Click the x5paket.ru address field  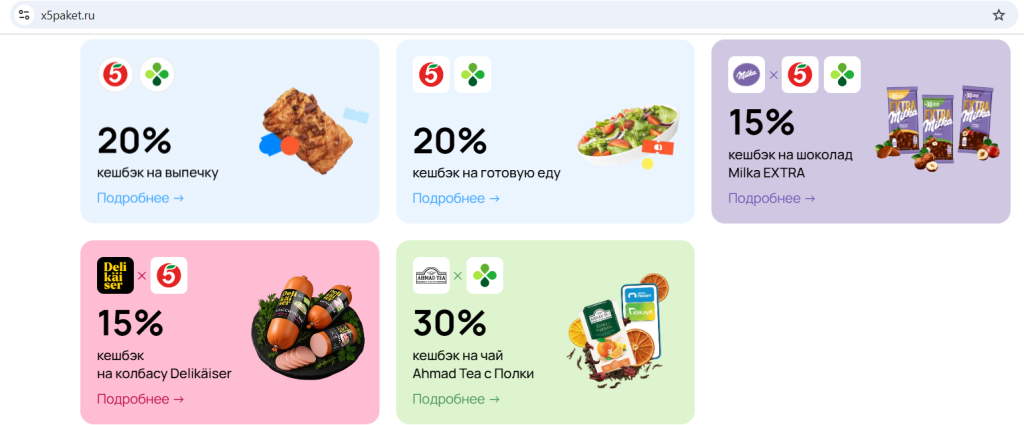click(x=509, y=15)
